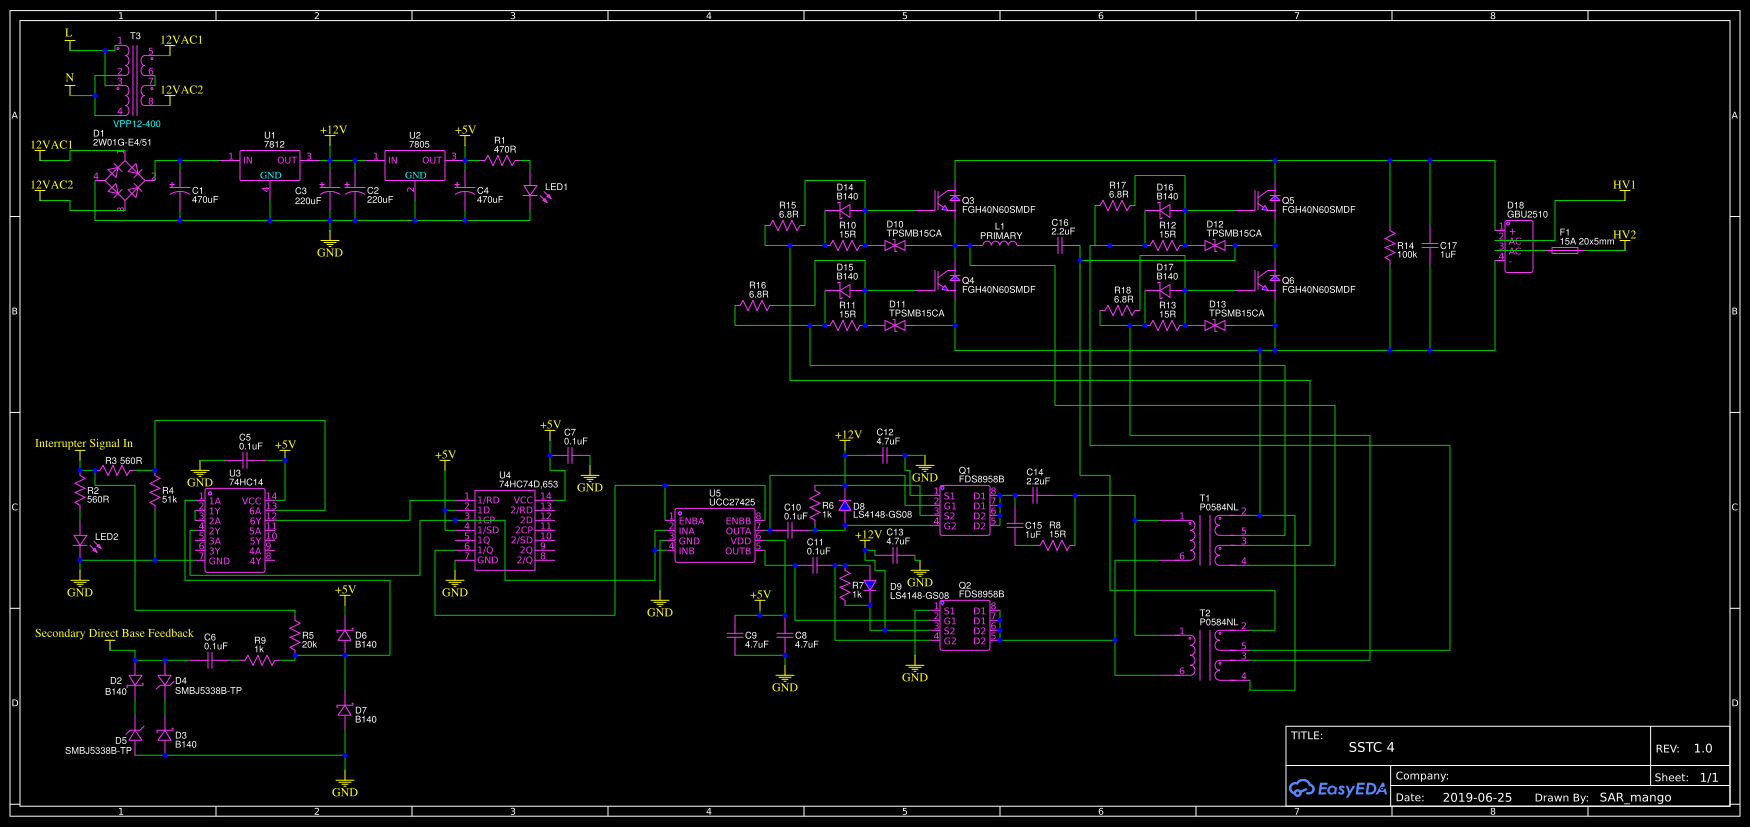Click the U3 74HC14 inverter chip
The width and height of the screenshot is (1750, 827).
point(234,531)
